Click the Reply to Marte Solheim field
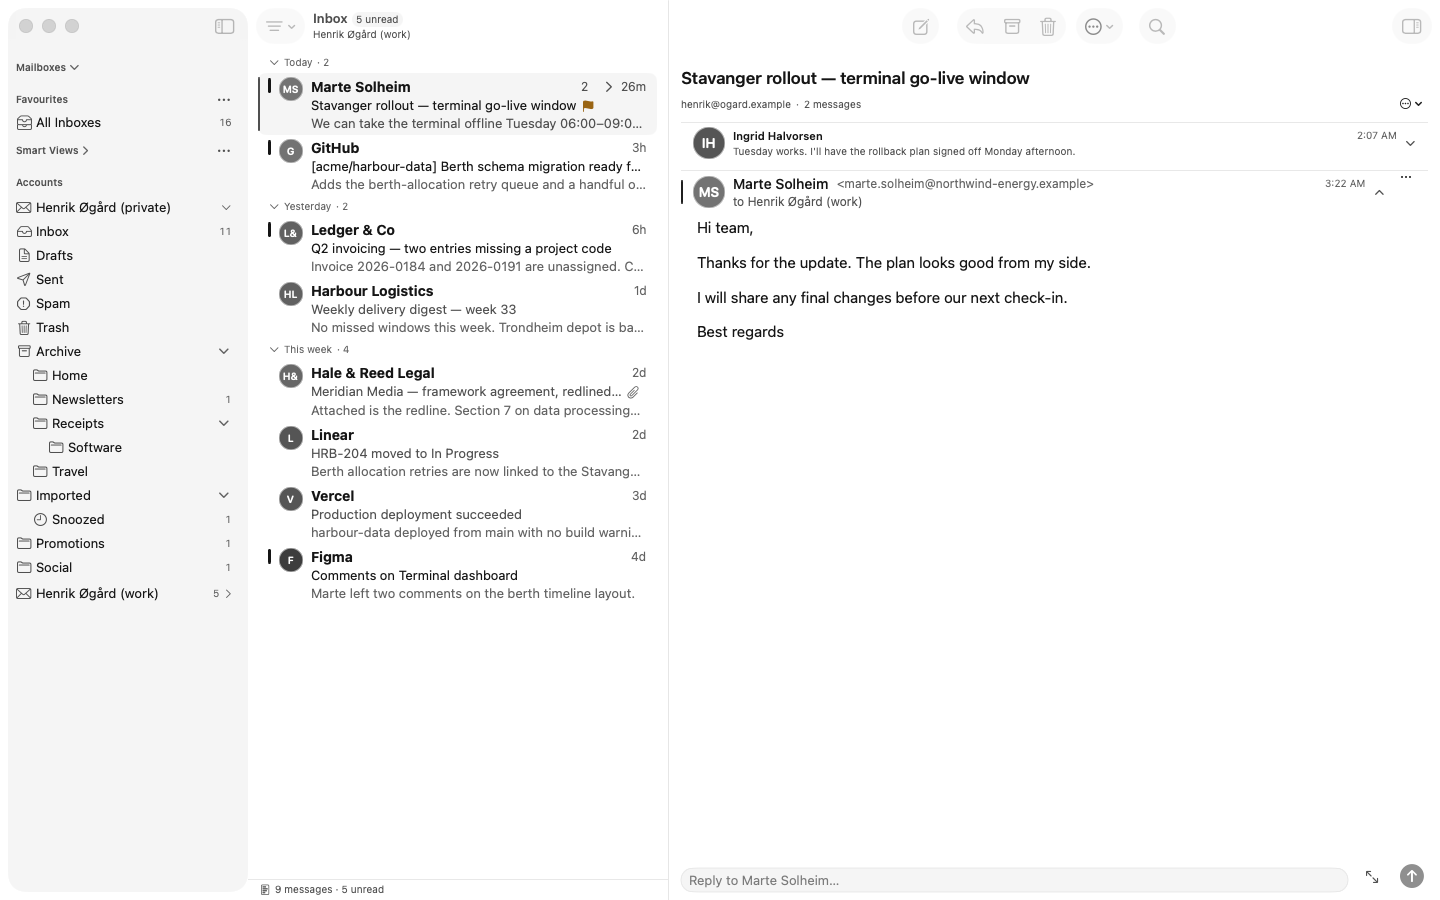This screenshot has width=1440, height=900. pos(1014,880)
